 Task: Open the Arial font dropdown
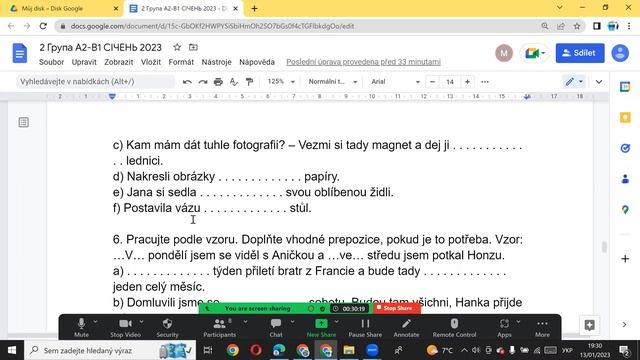click(x=395, y=82)
